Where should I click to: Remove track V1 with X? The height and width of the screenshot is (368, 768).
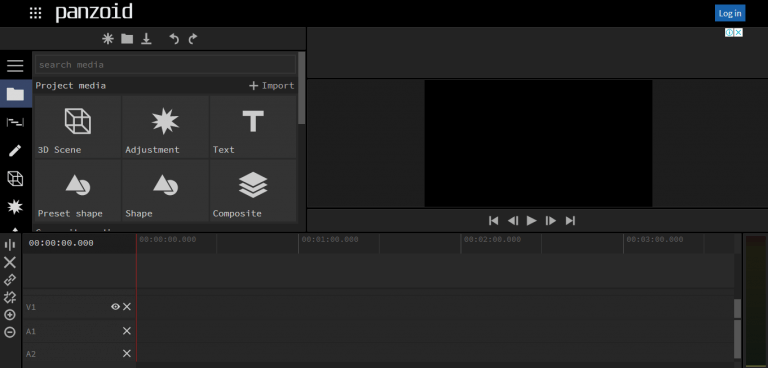(x=127, y=307)
